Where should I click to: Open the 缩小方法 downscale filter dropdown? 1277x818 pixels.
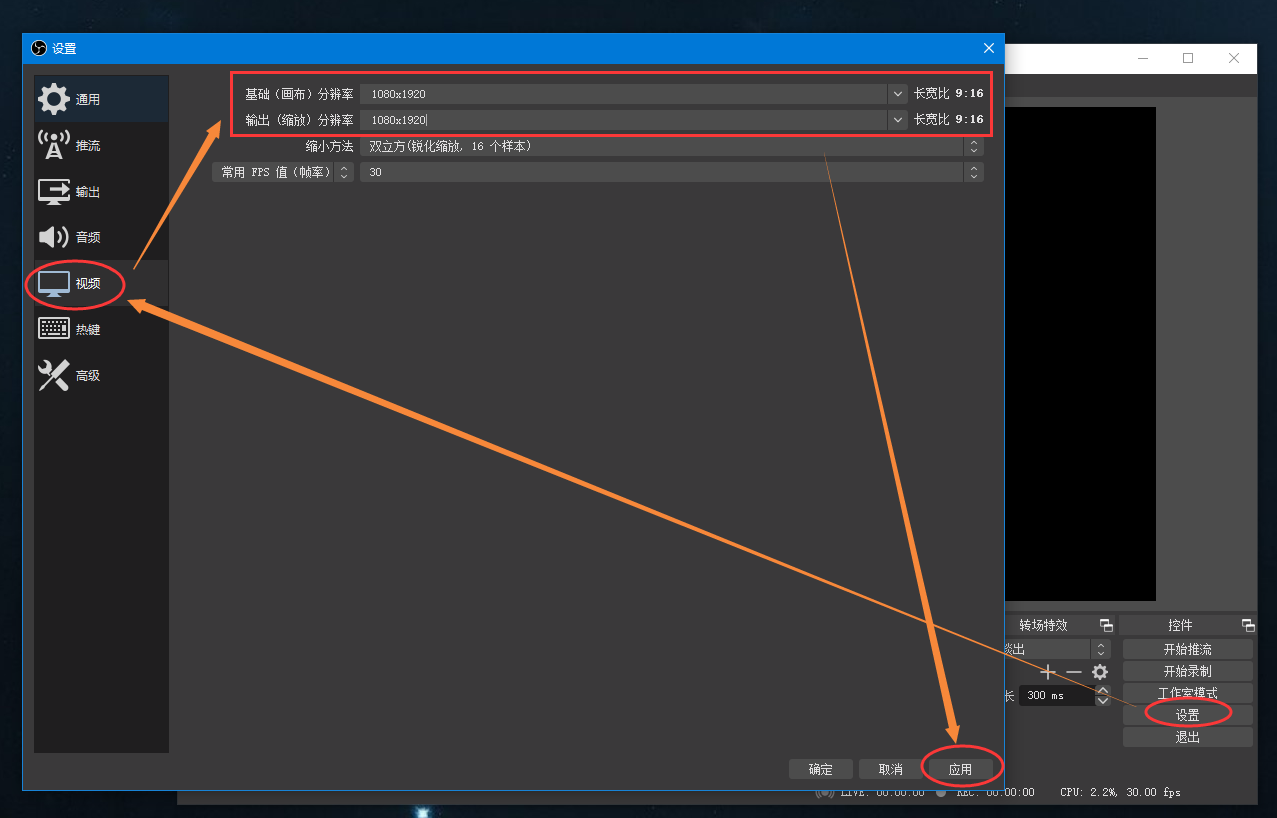672,146
